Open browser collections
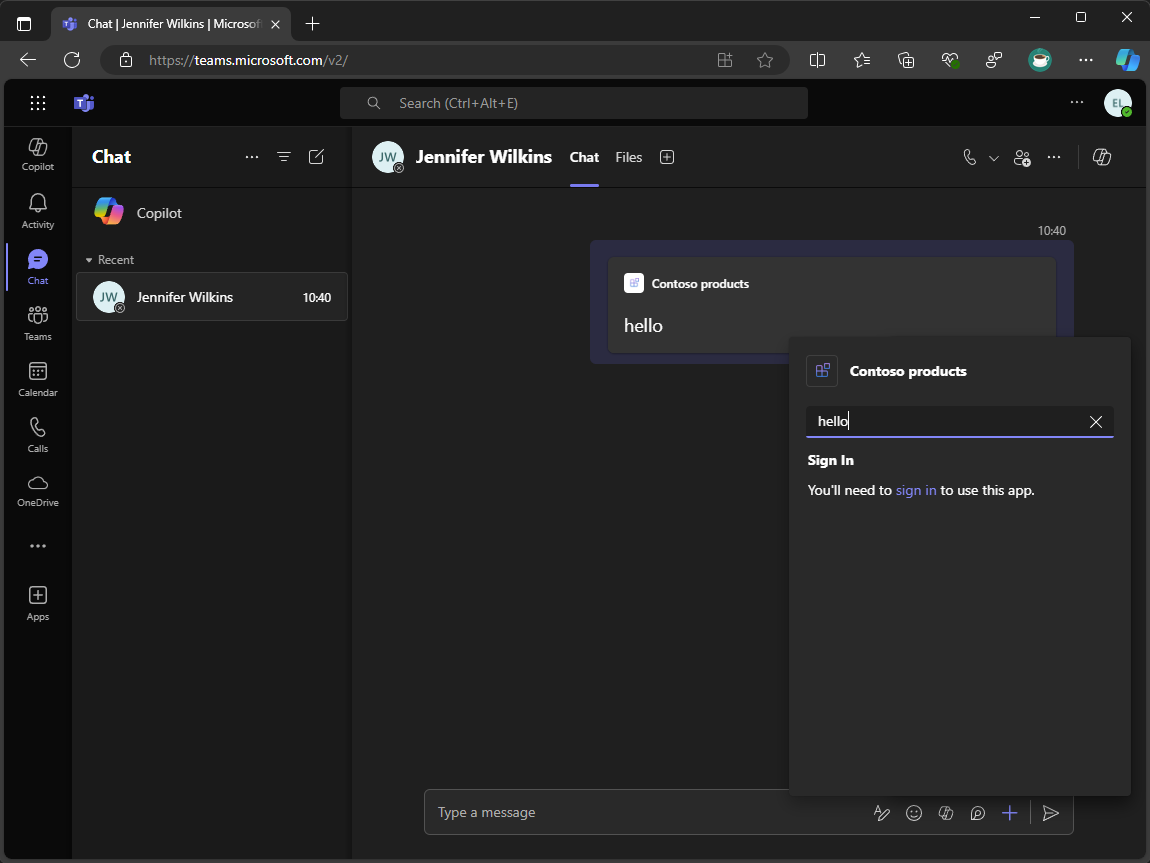The width and height of the screenshot is (1150, 863). [x=907, y=60]
